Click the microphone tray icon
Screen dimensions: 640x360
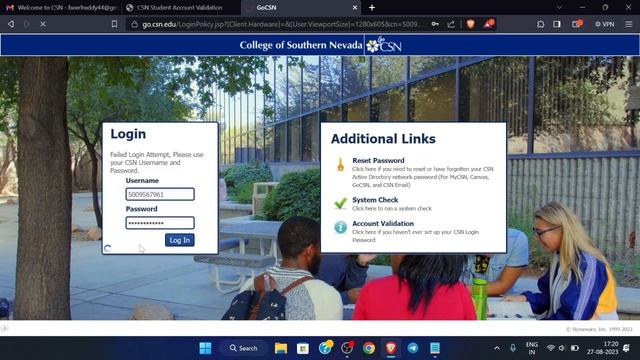coord(513,348)
